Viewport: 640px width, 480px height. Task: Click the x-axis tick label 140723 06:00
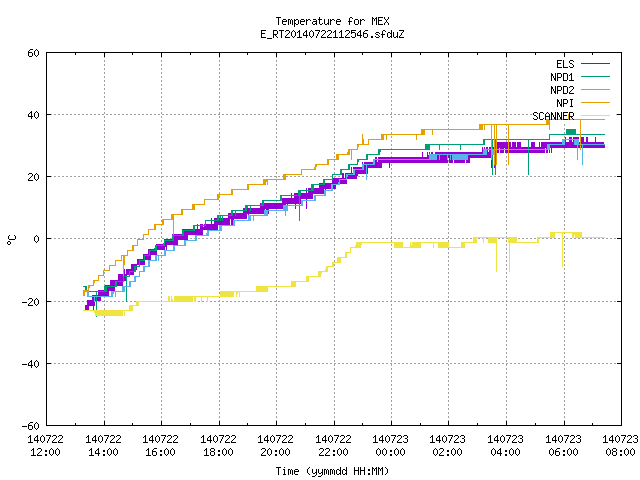point(564,446)
